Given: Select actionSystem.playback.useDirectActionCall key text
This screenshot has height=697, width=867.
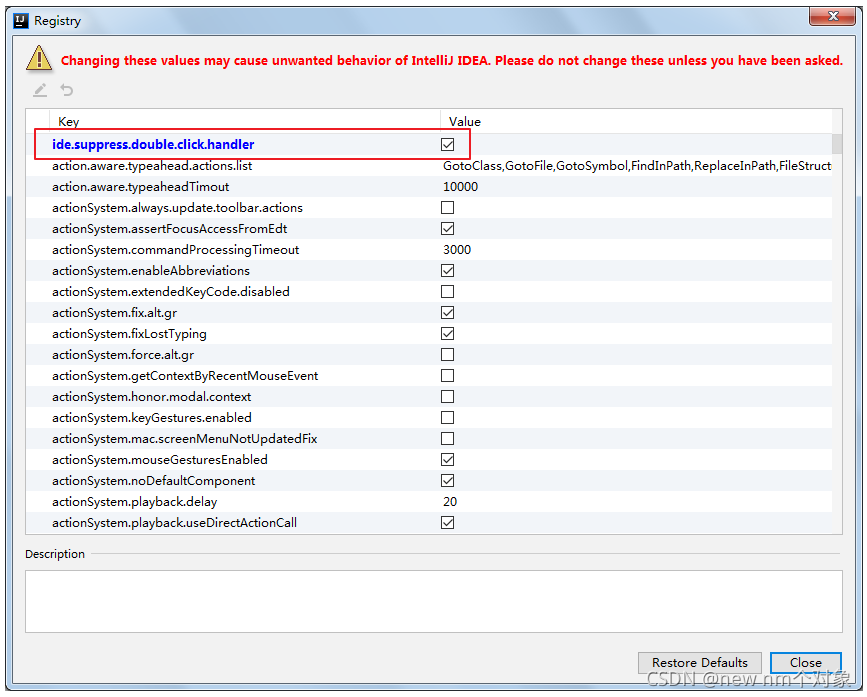Looking at the screenshot, I should (174, 523).
